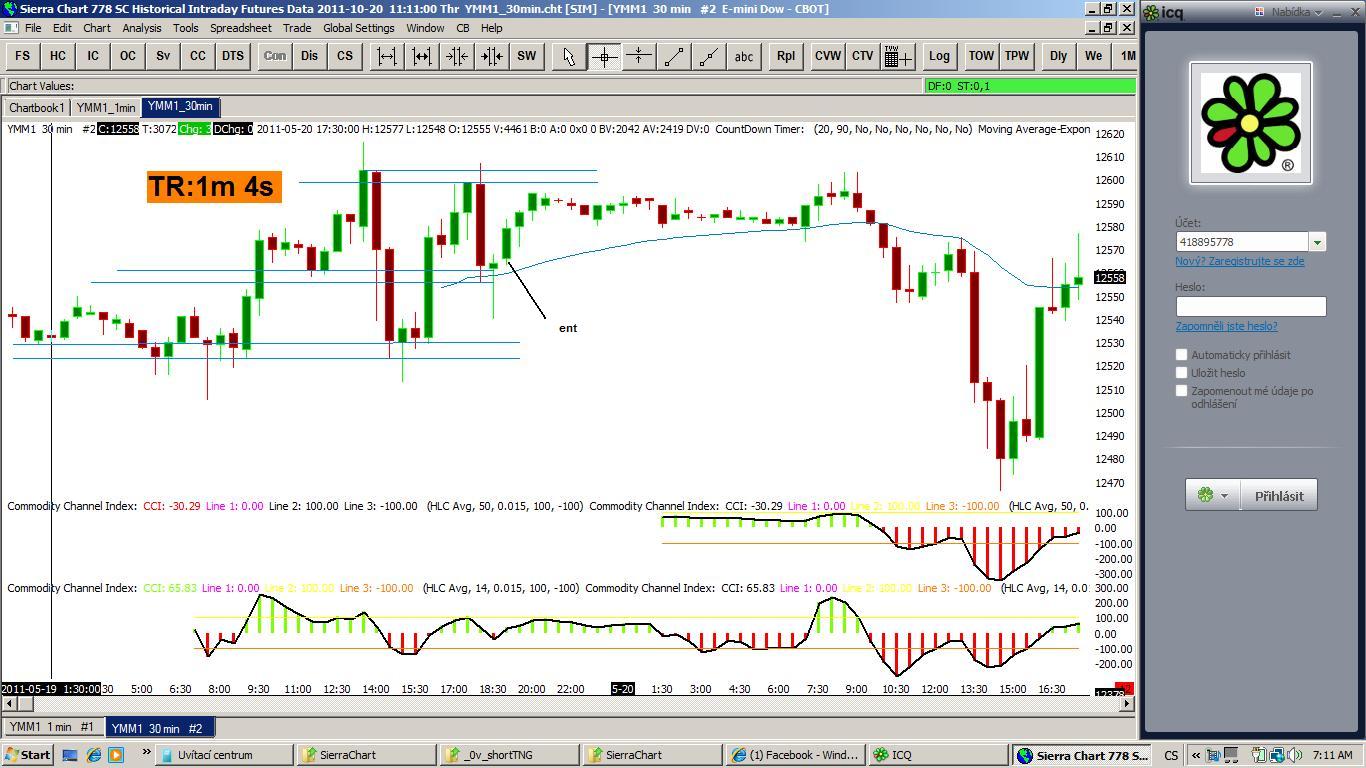This screenshot has height=768, width=1366.
Task: Open Uvítací centrum from the taskbar
Action: coord(224,755)
